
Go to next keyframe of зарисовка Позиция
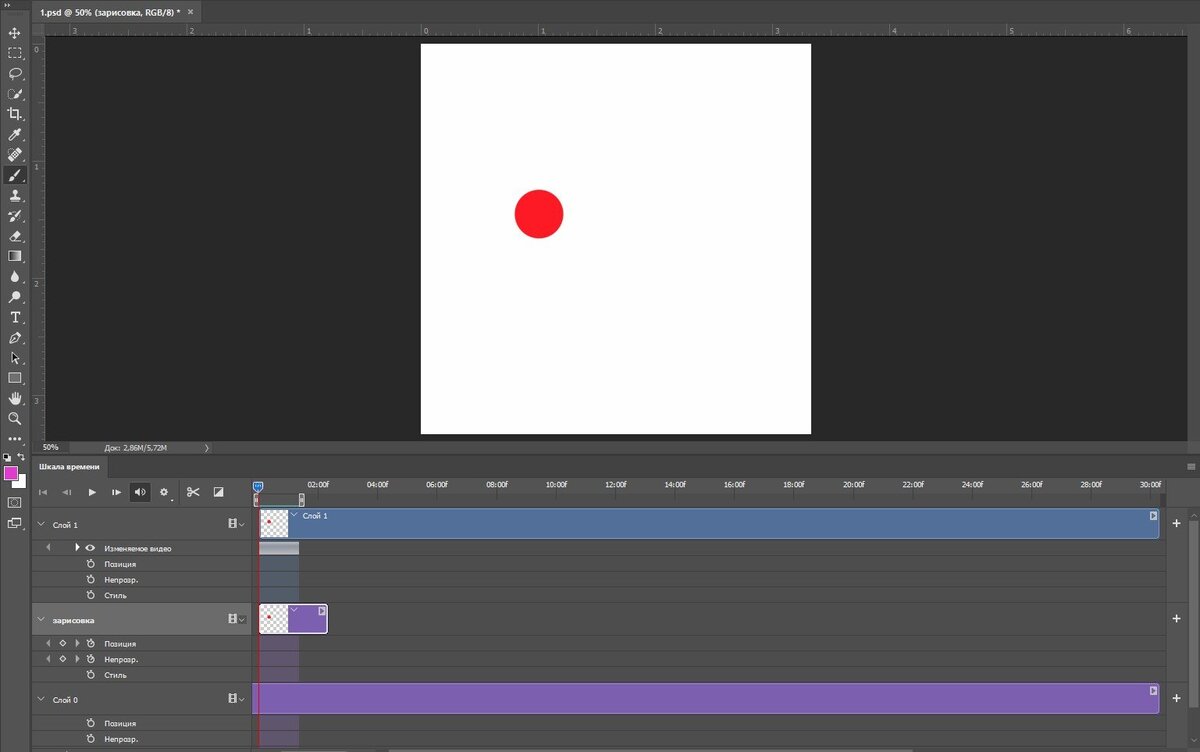coord(76,644)
